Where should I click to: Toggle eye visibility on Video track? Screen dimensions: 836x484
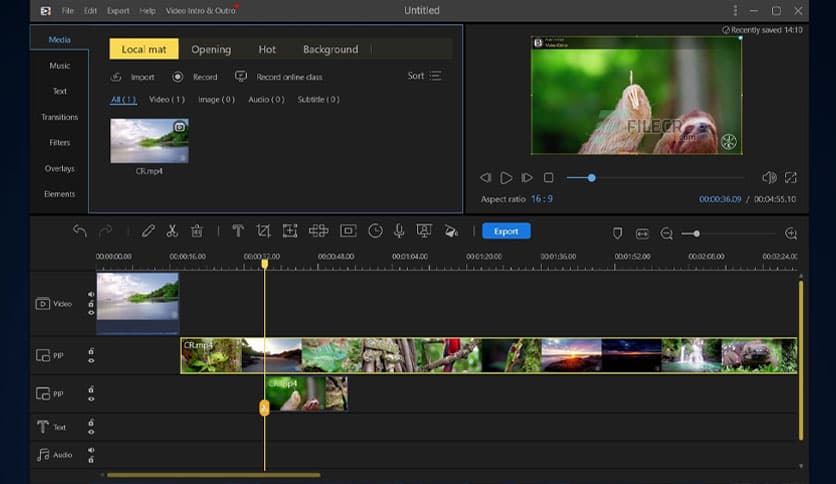(x=91, y=312)
